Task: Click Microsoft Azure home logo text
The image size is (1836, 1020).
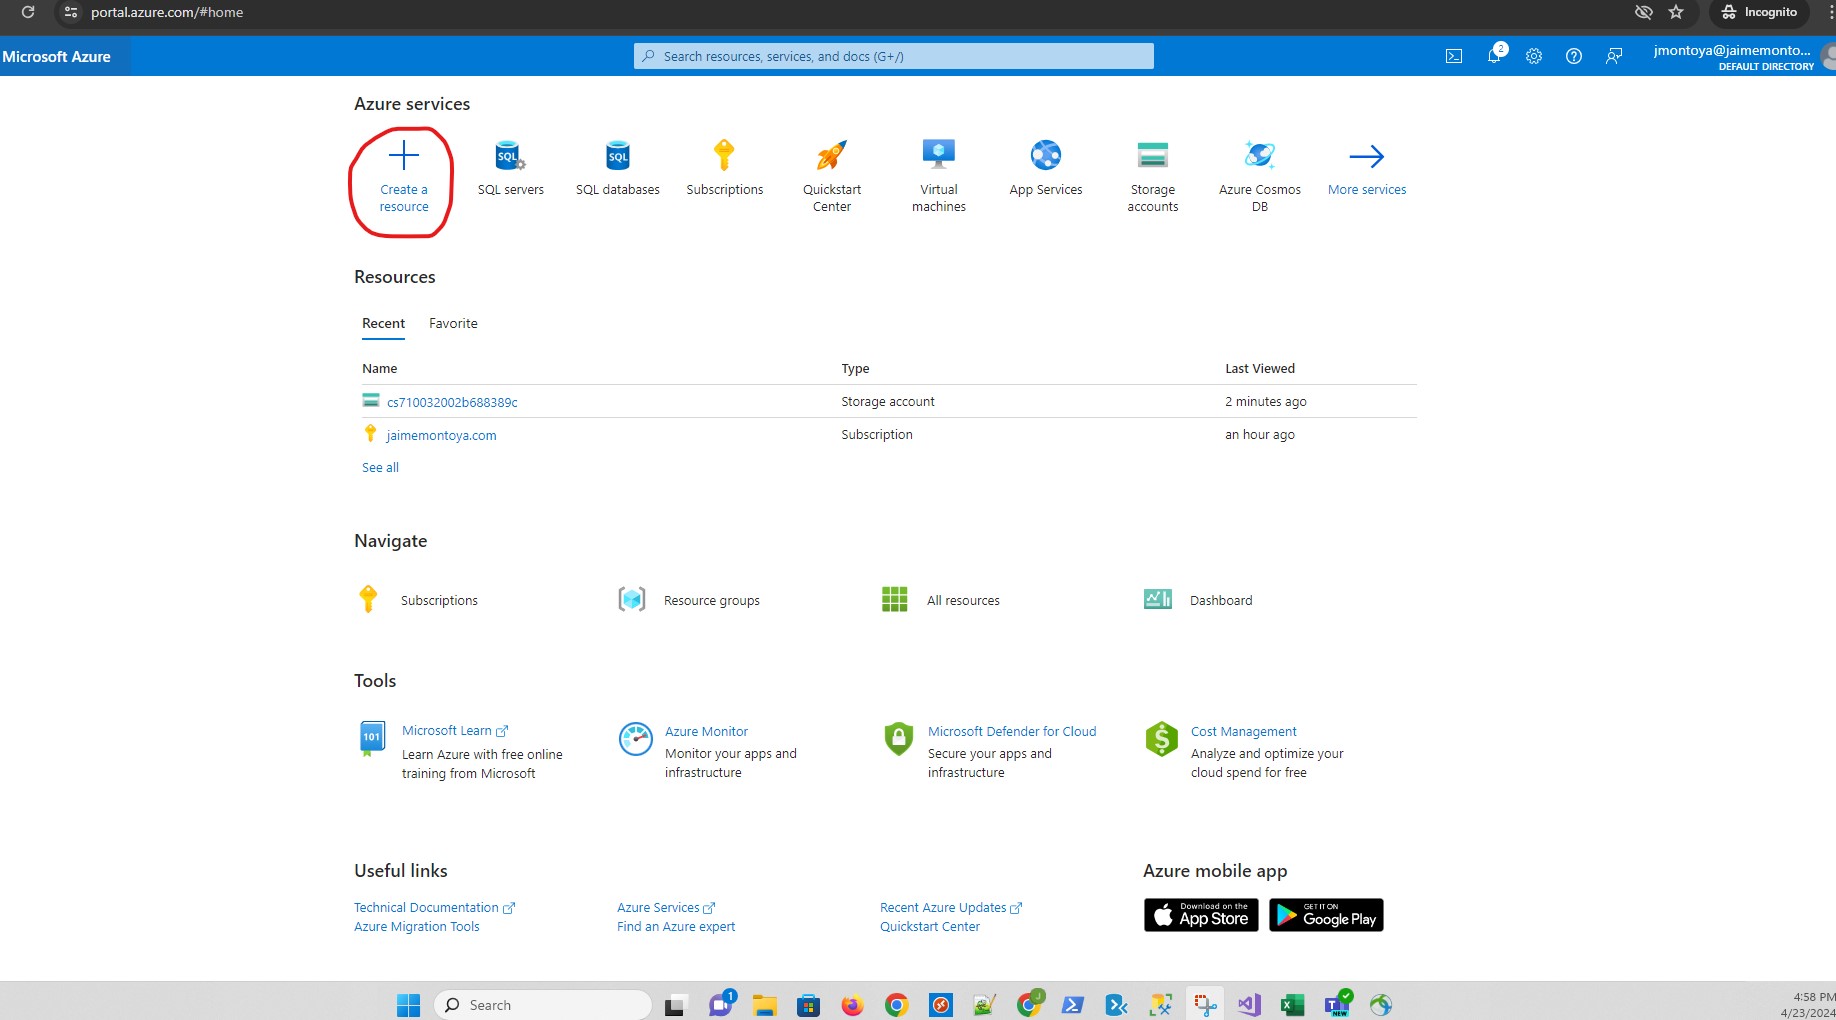Action: click(56, 57)
